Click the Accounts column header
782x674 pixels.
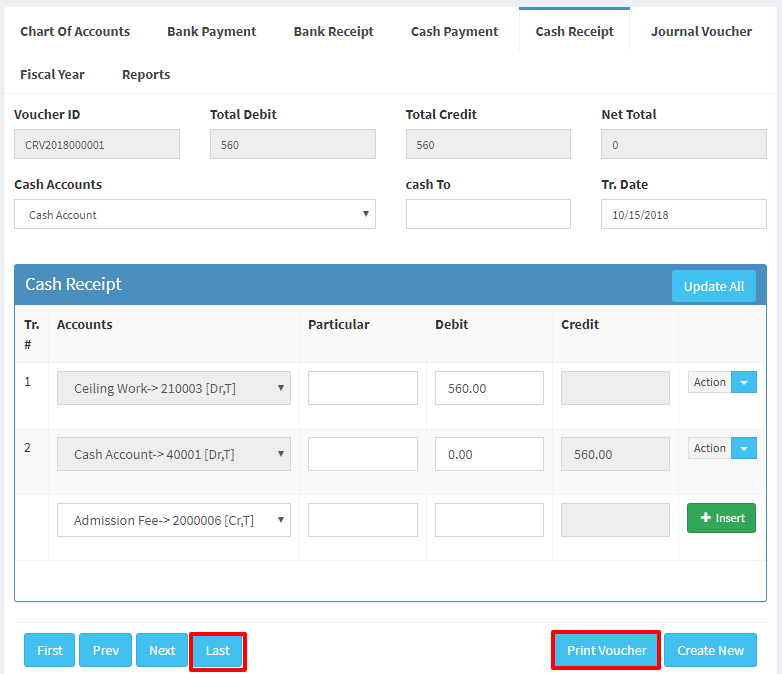(85, 324)
